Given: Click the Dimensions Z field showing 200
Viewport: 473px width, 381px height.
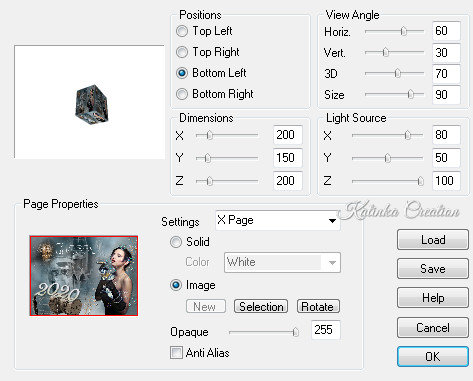Looking at the screenshot, I should tap(288, 181).
